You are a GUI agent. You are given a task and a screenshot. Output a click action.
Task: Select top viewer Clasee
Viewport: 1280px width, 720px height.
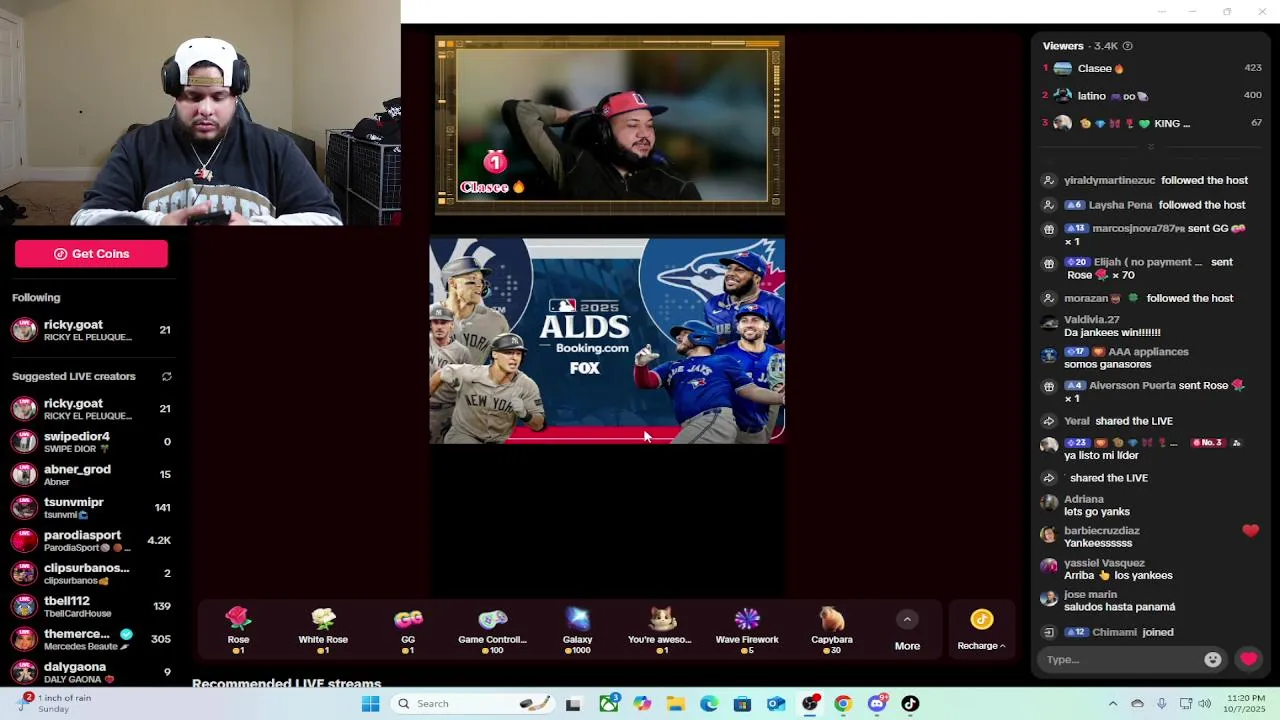(x=1151, y=68)
